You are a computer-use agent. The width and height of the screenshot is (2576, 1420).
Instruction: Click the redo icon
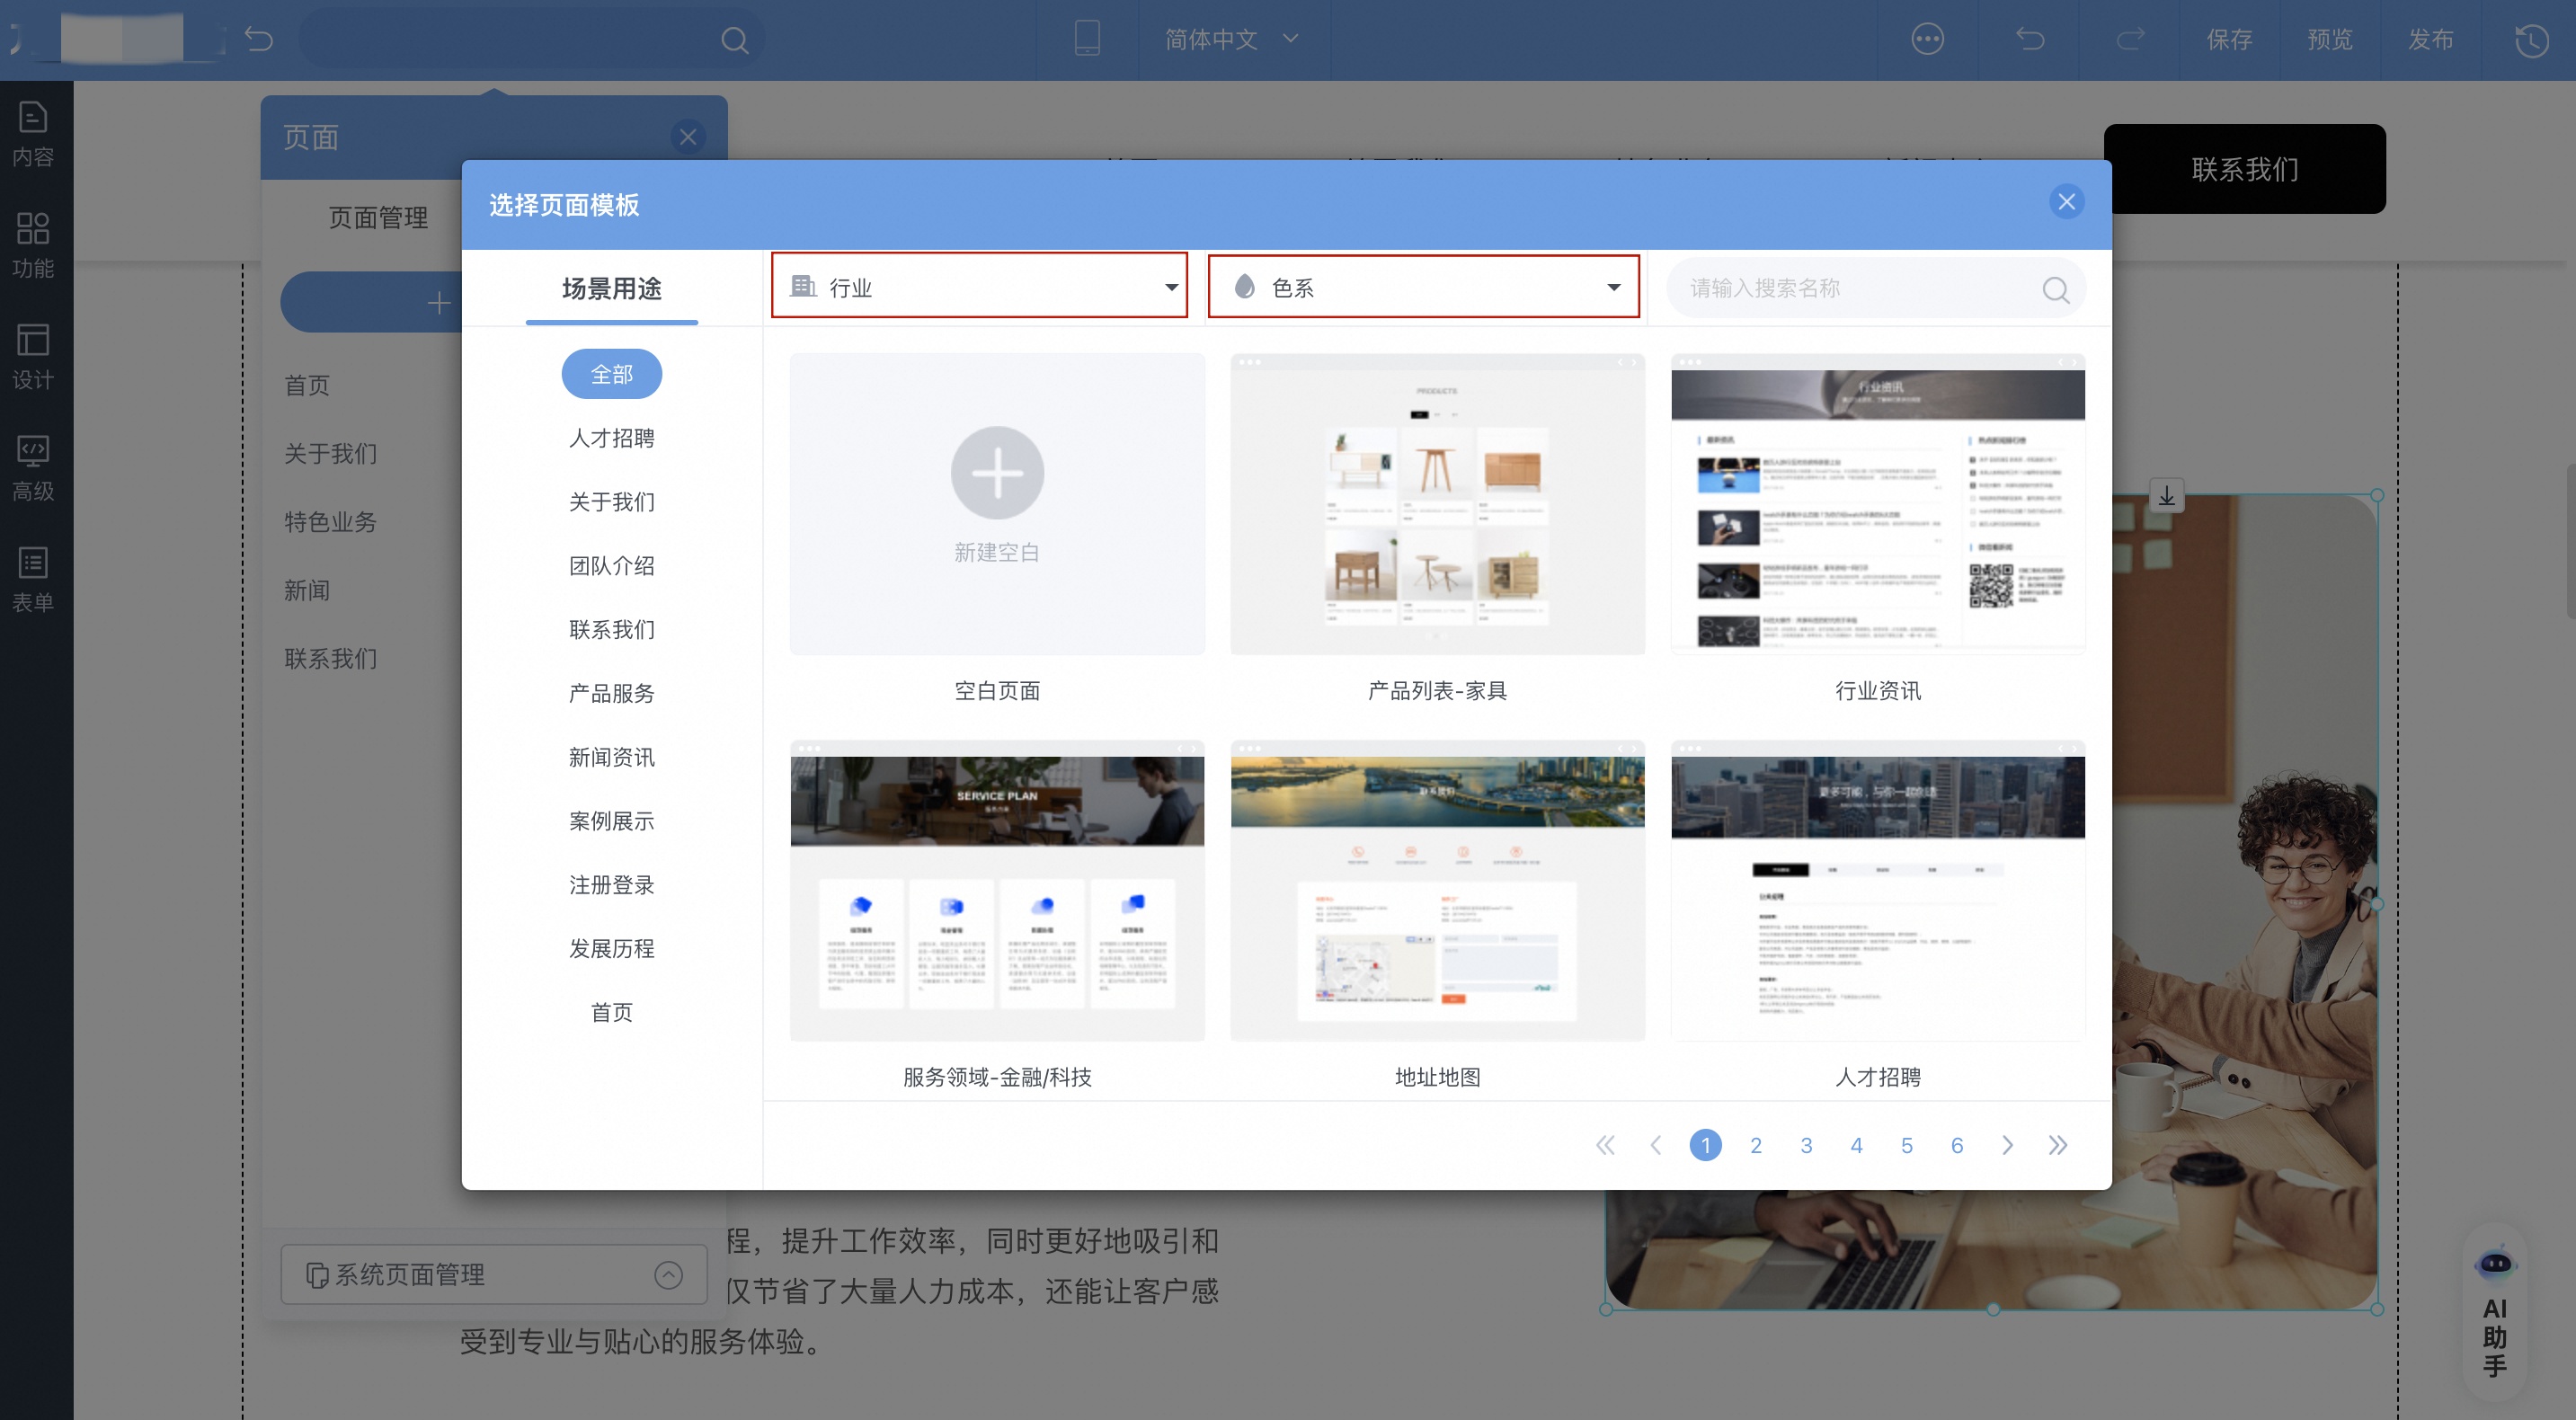[2128, 39]
